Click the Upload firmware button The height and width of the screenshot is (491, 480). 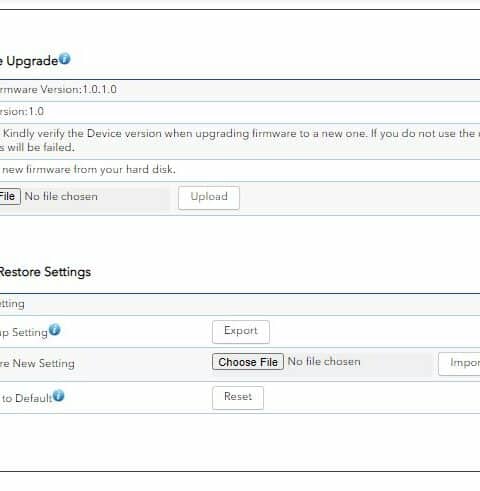pyautogui.click(x=209, y=198)
